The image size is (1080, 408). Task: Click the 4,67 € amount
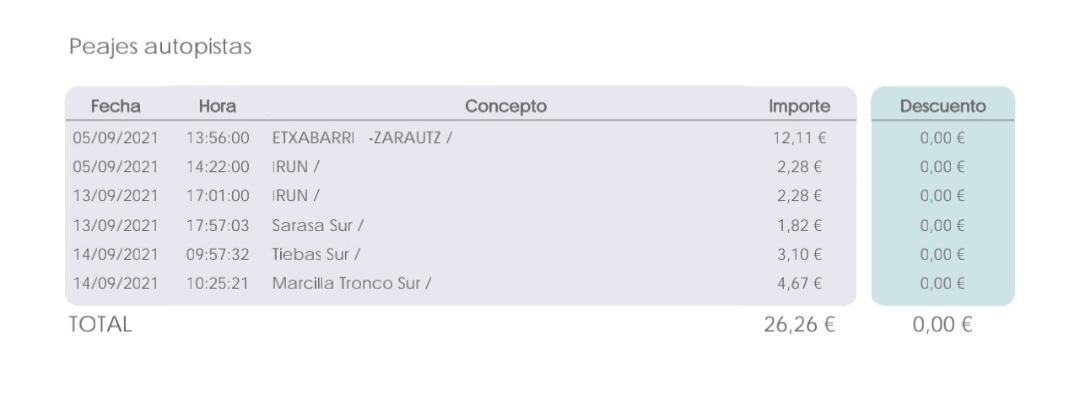(x=800, y=283)
